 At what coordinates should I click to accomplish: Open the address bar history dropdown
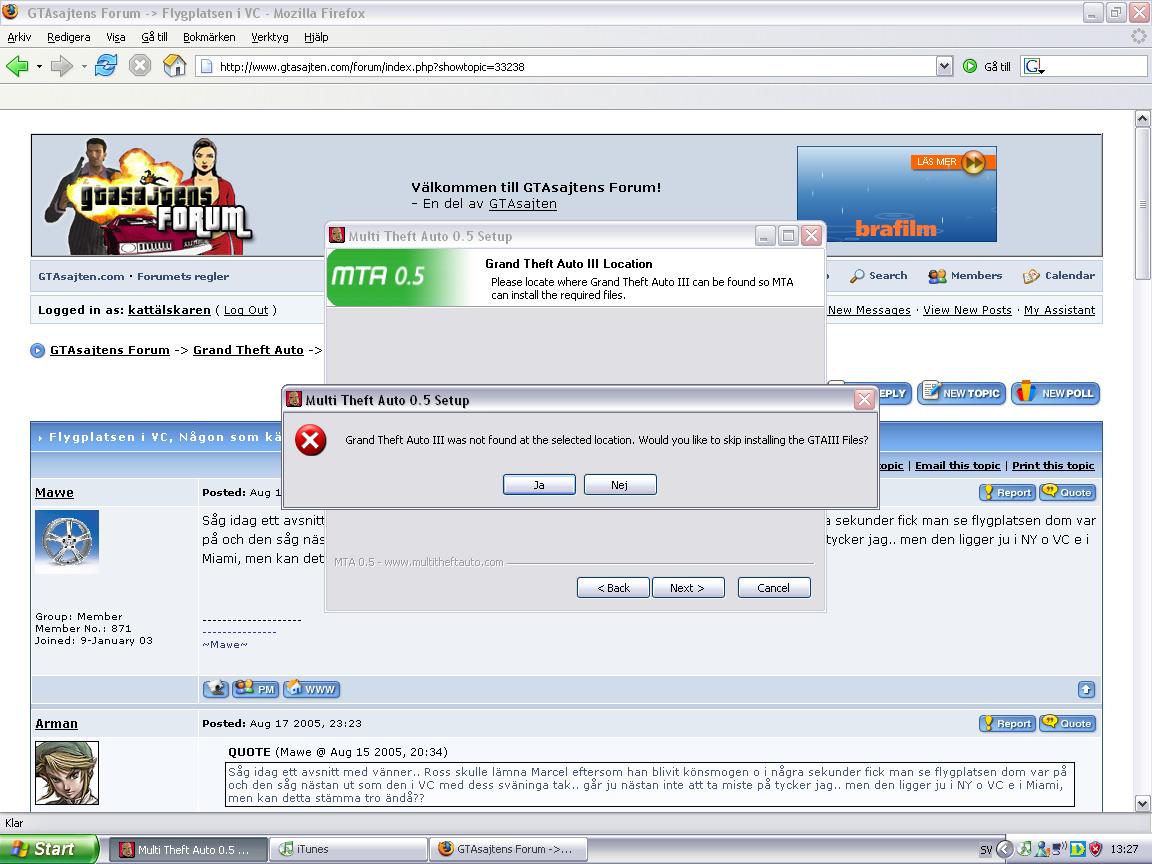click(945, 66)
